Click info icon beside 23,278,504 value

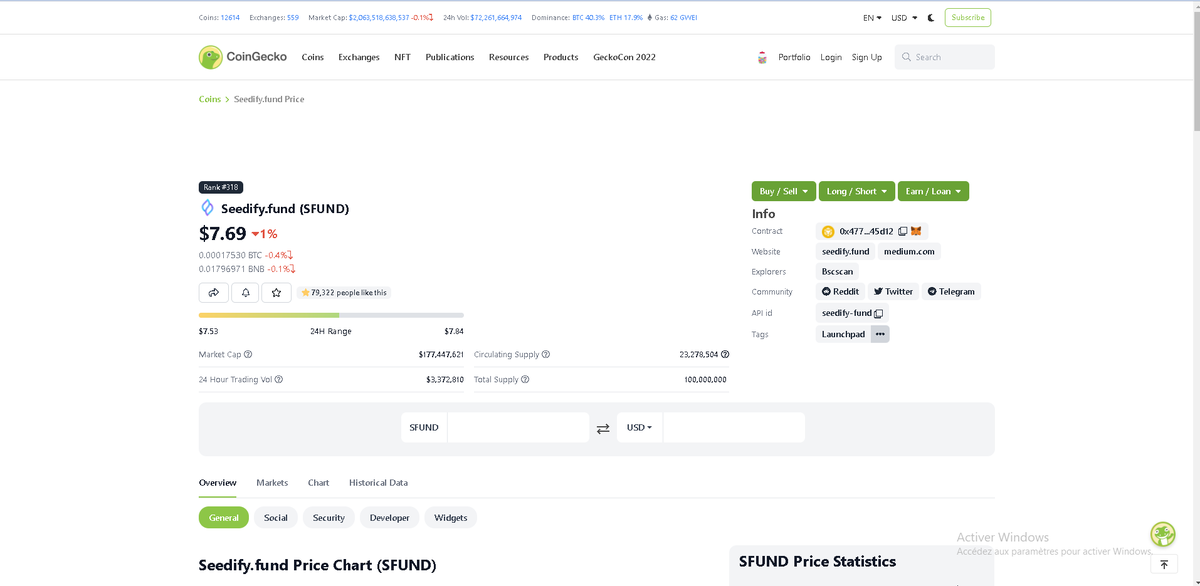(x=725, y=354)
